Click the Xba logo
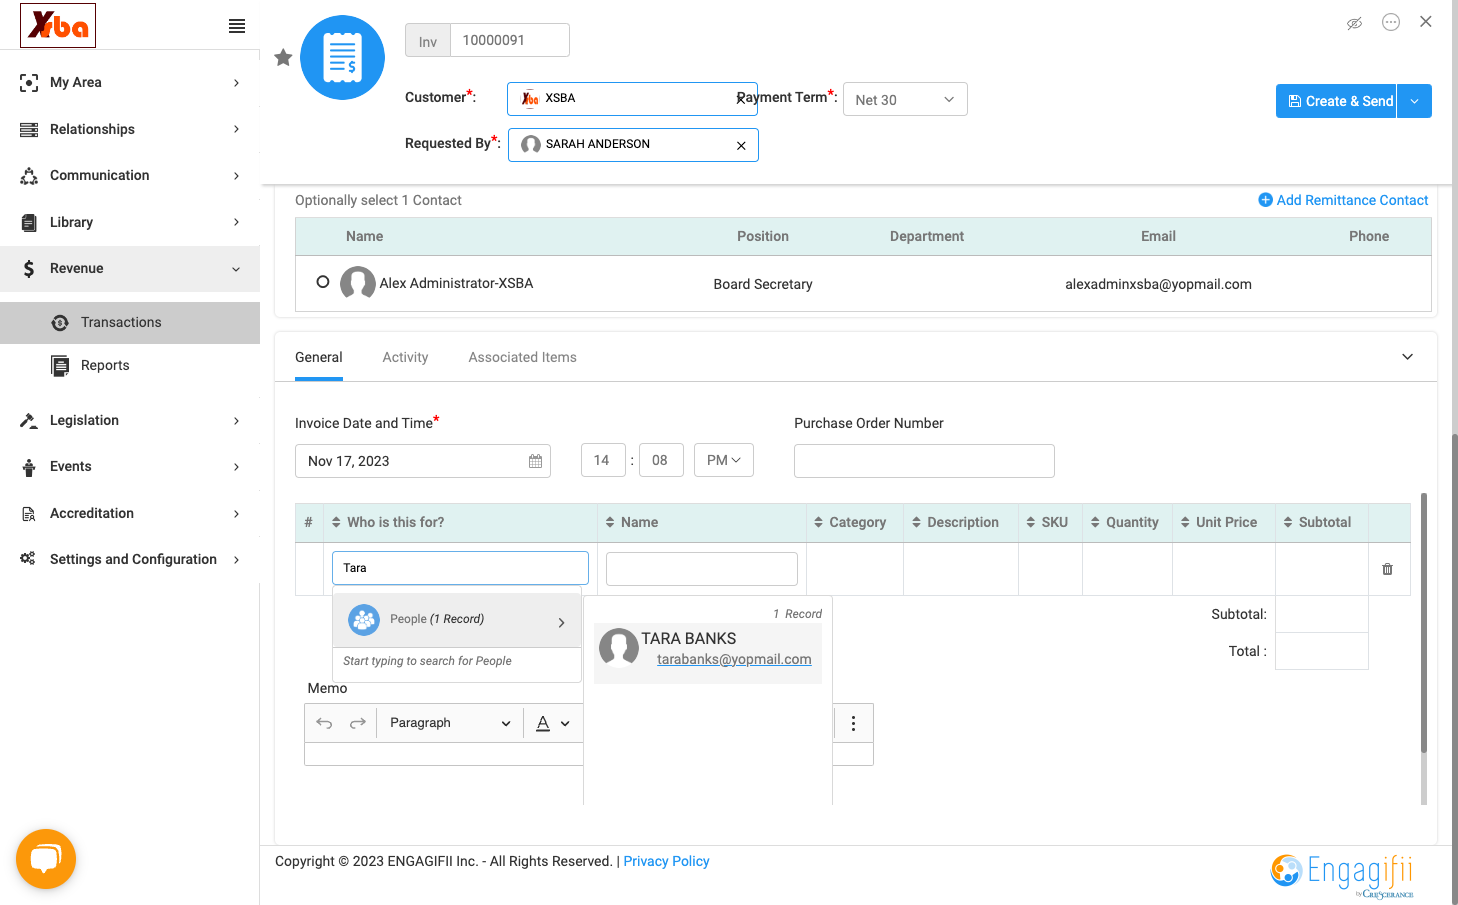 click(x=58, y=25)
